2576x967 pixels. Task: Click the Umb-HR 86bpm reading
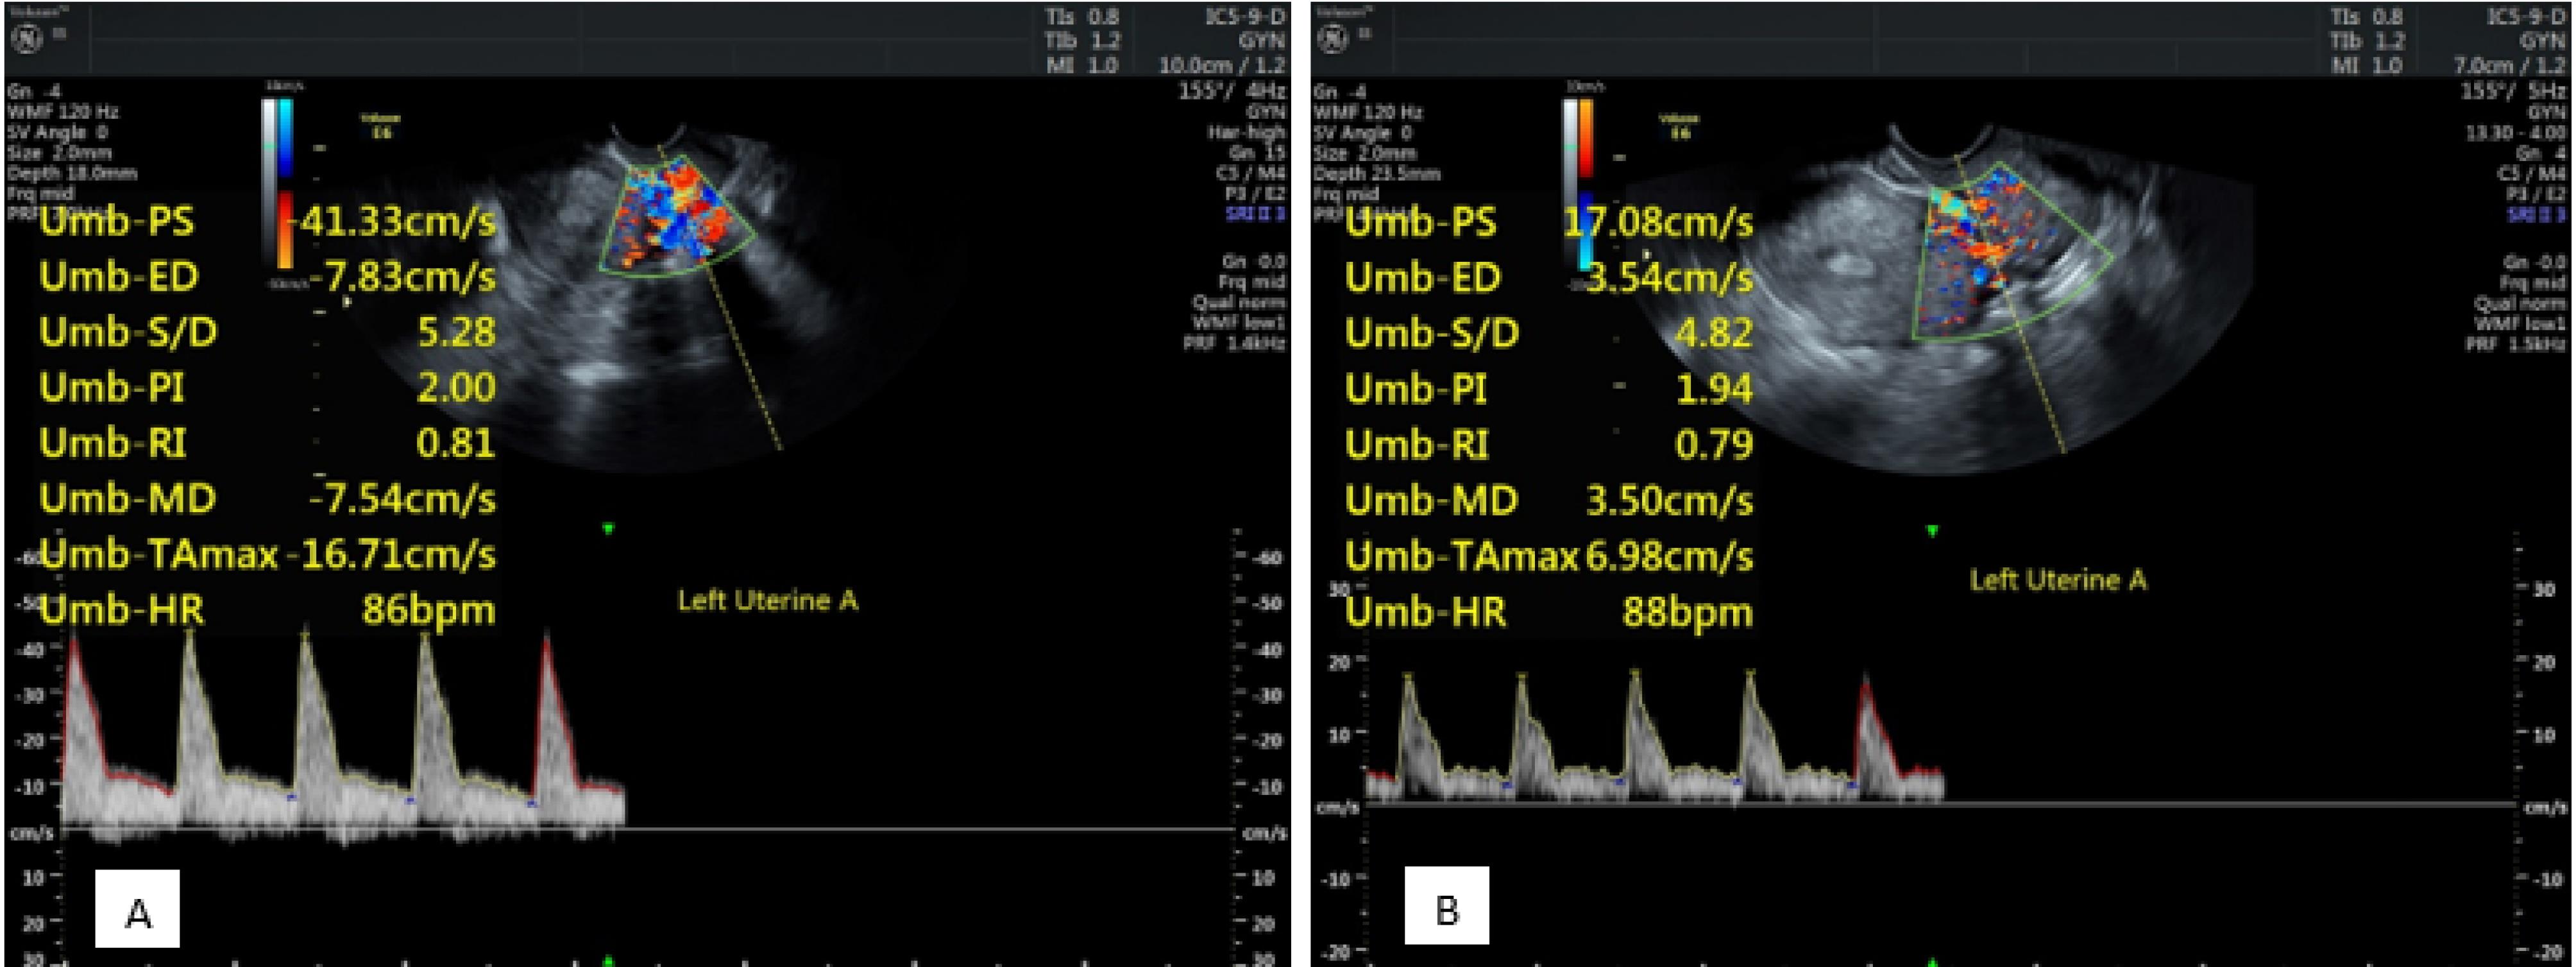coord(428,609)
